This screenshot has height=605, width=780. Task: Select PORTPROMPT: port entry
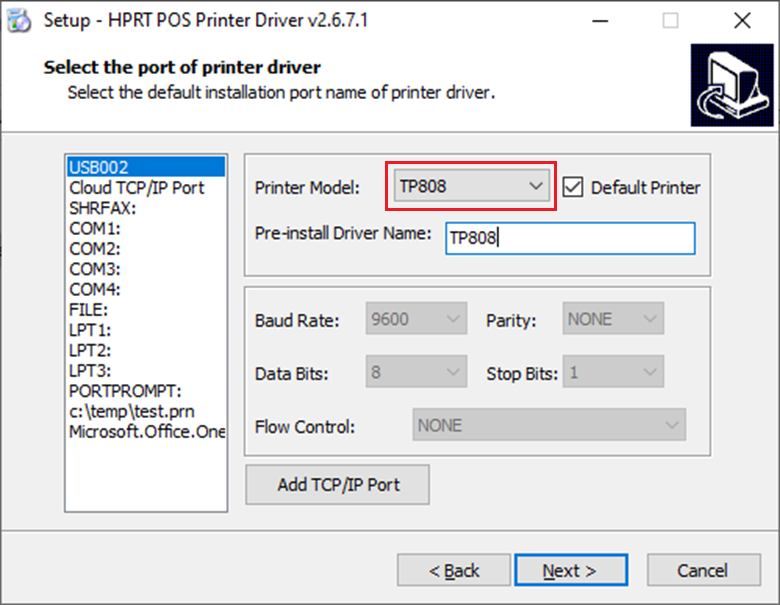pos(125,391)
